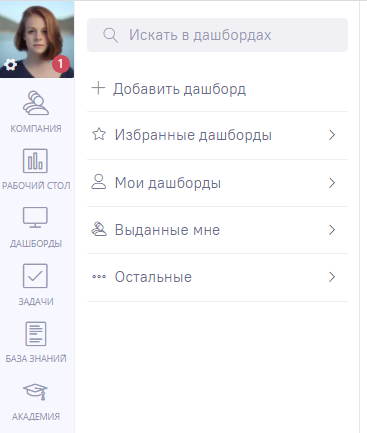Screen dimensions: 367x433
Task: Open Выданные мне entry
Action: point(217,230)
